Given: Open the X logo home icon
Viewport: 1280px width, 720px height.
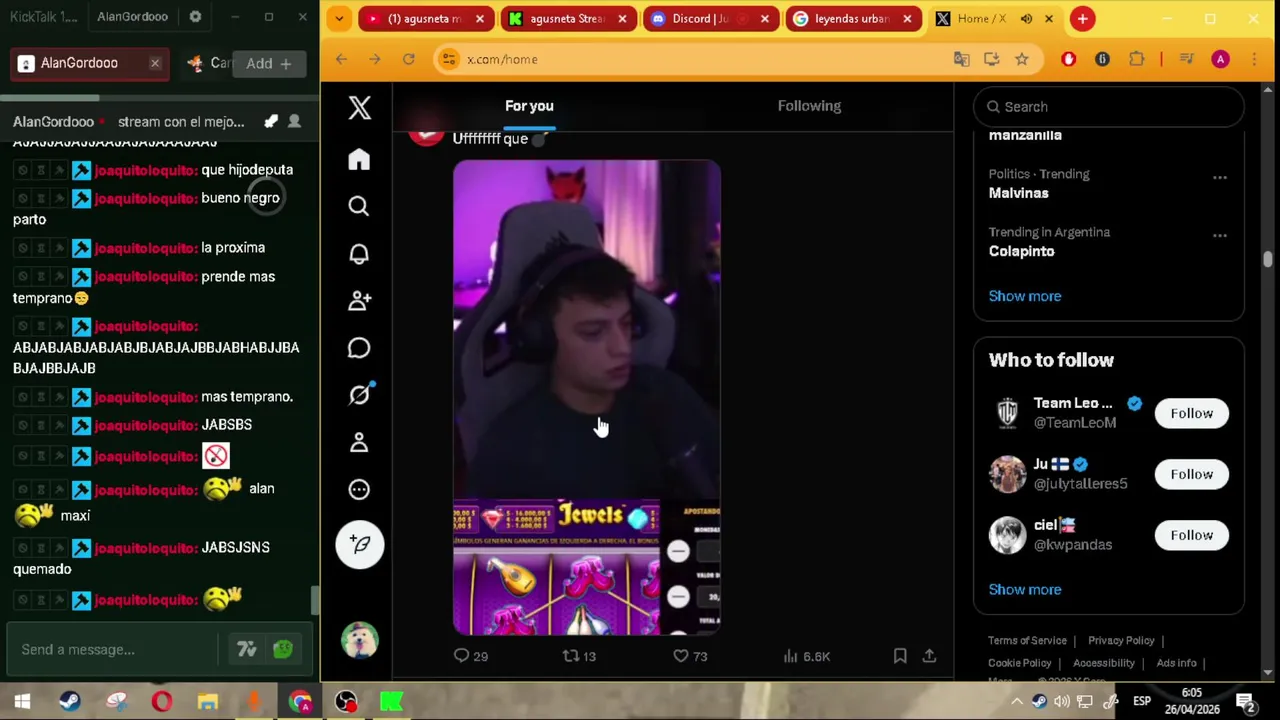Looking at the screenshot, I should [359, 107].
